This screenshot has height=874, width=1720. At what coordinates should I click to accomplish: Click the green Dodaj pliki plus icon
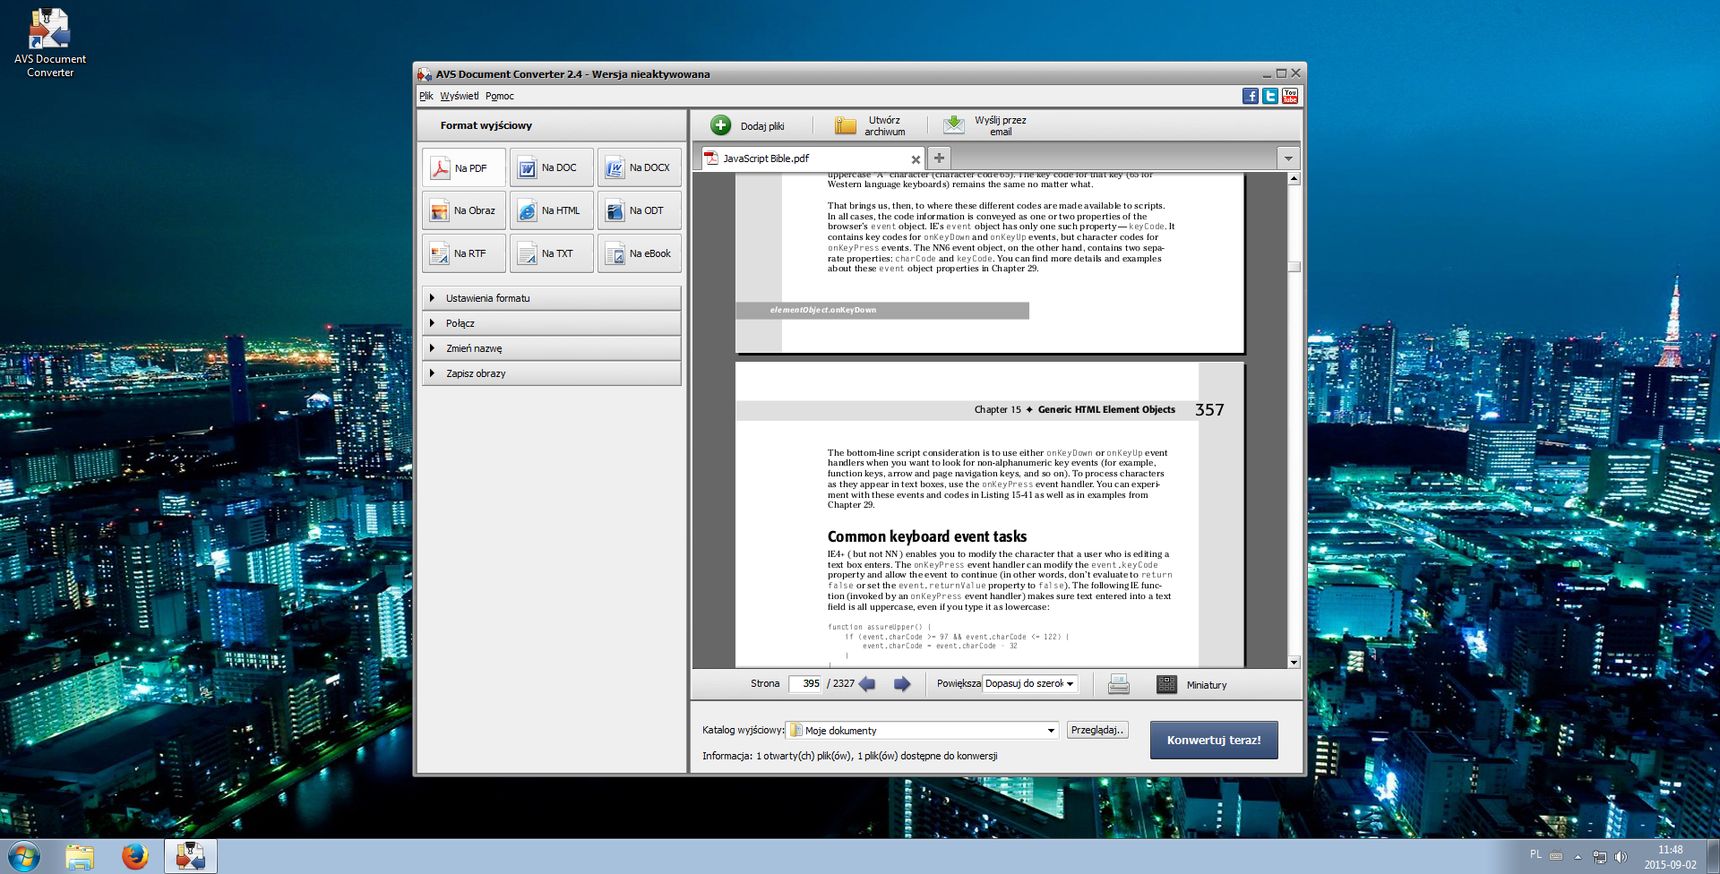721,125
